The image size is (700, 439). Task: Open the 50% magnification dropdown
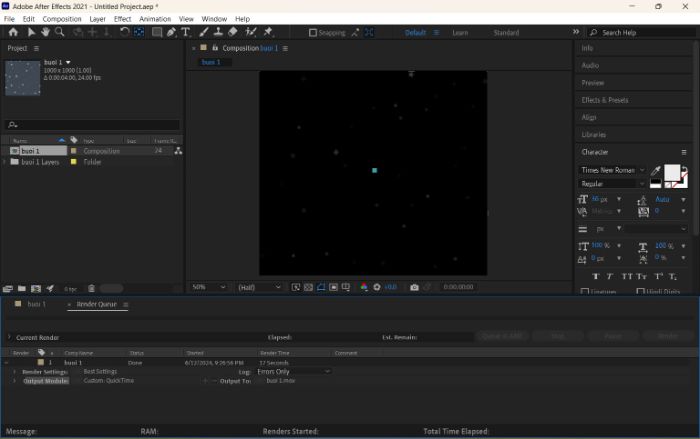208,287
